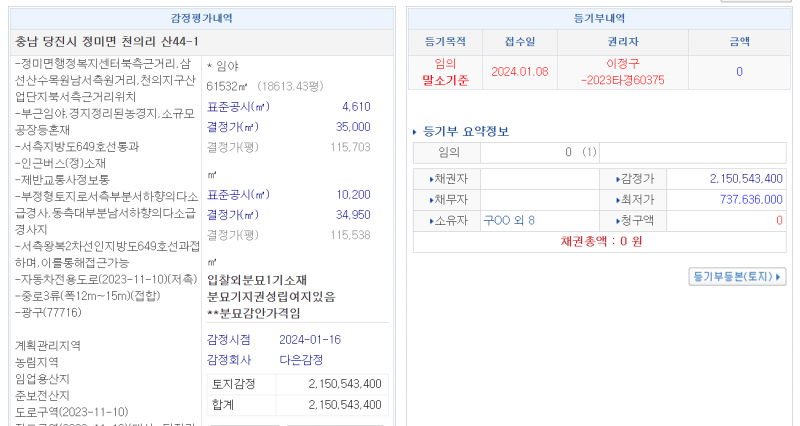Click the appraisal firm 다온감정
800x426 pixels.
pyautogui.click(x=302, y=360)
